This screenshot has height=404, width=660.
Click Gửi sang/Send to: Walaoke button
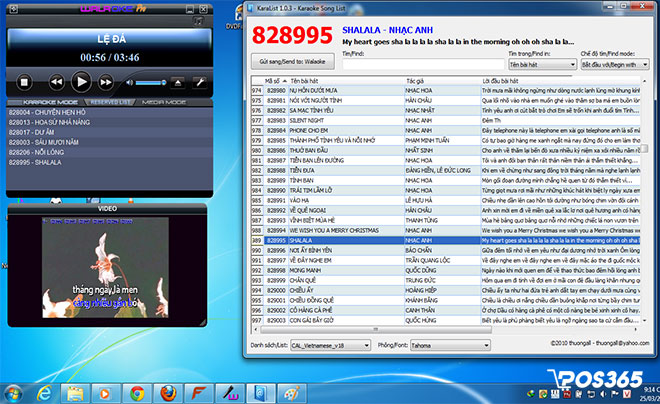click(x=293, y=61)
